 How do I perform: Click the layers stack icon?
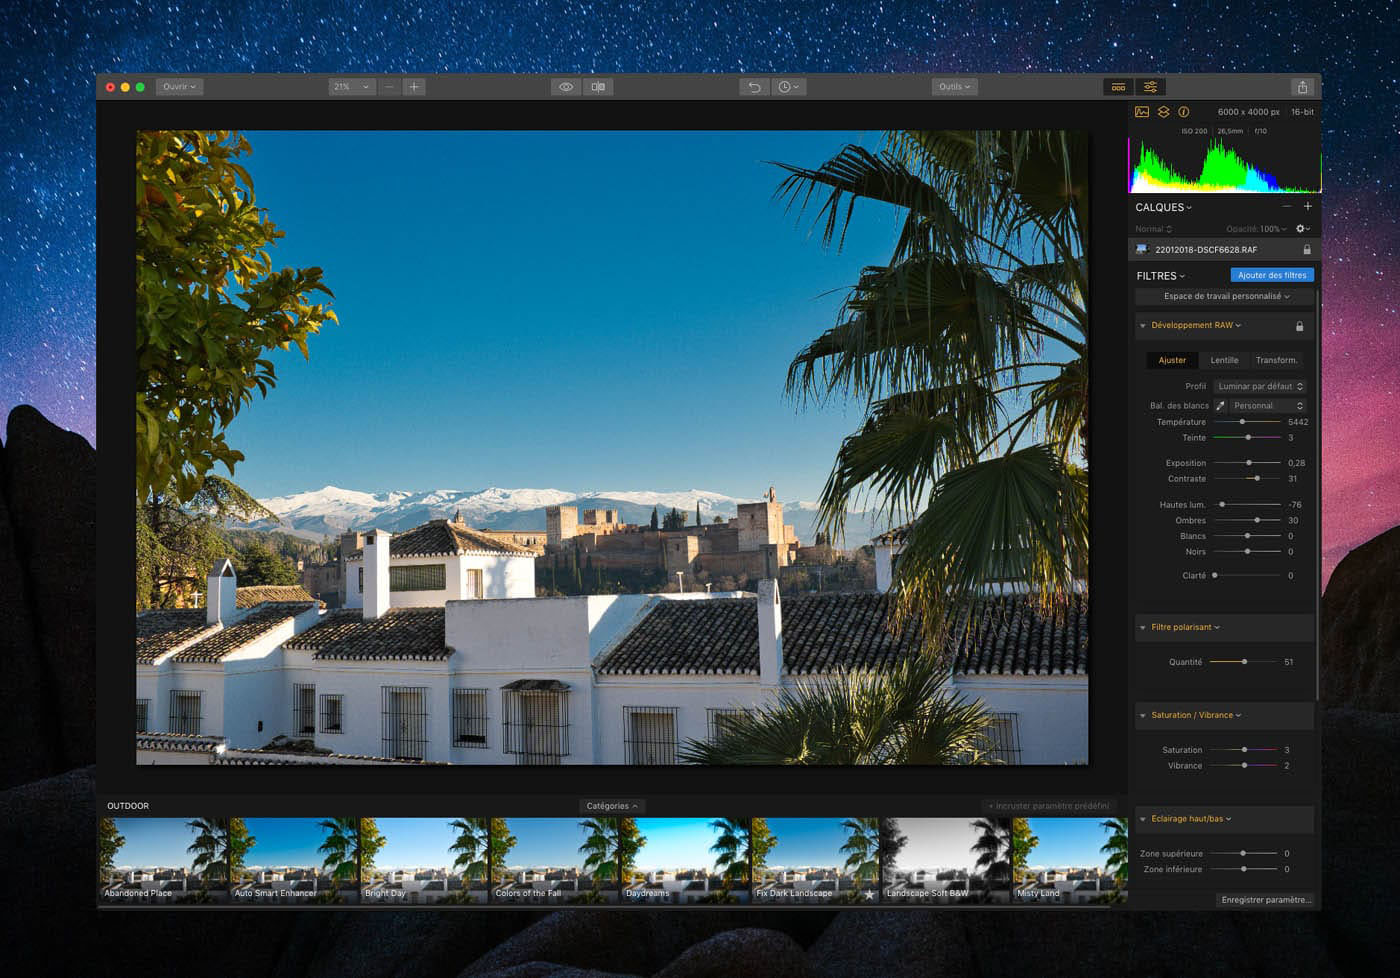pyautogui.click(x=1163, y=112)
